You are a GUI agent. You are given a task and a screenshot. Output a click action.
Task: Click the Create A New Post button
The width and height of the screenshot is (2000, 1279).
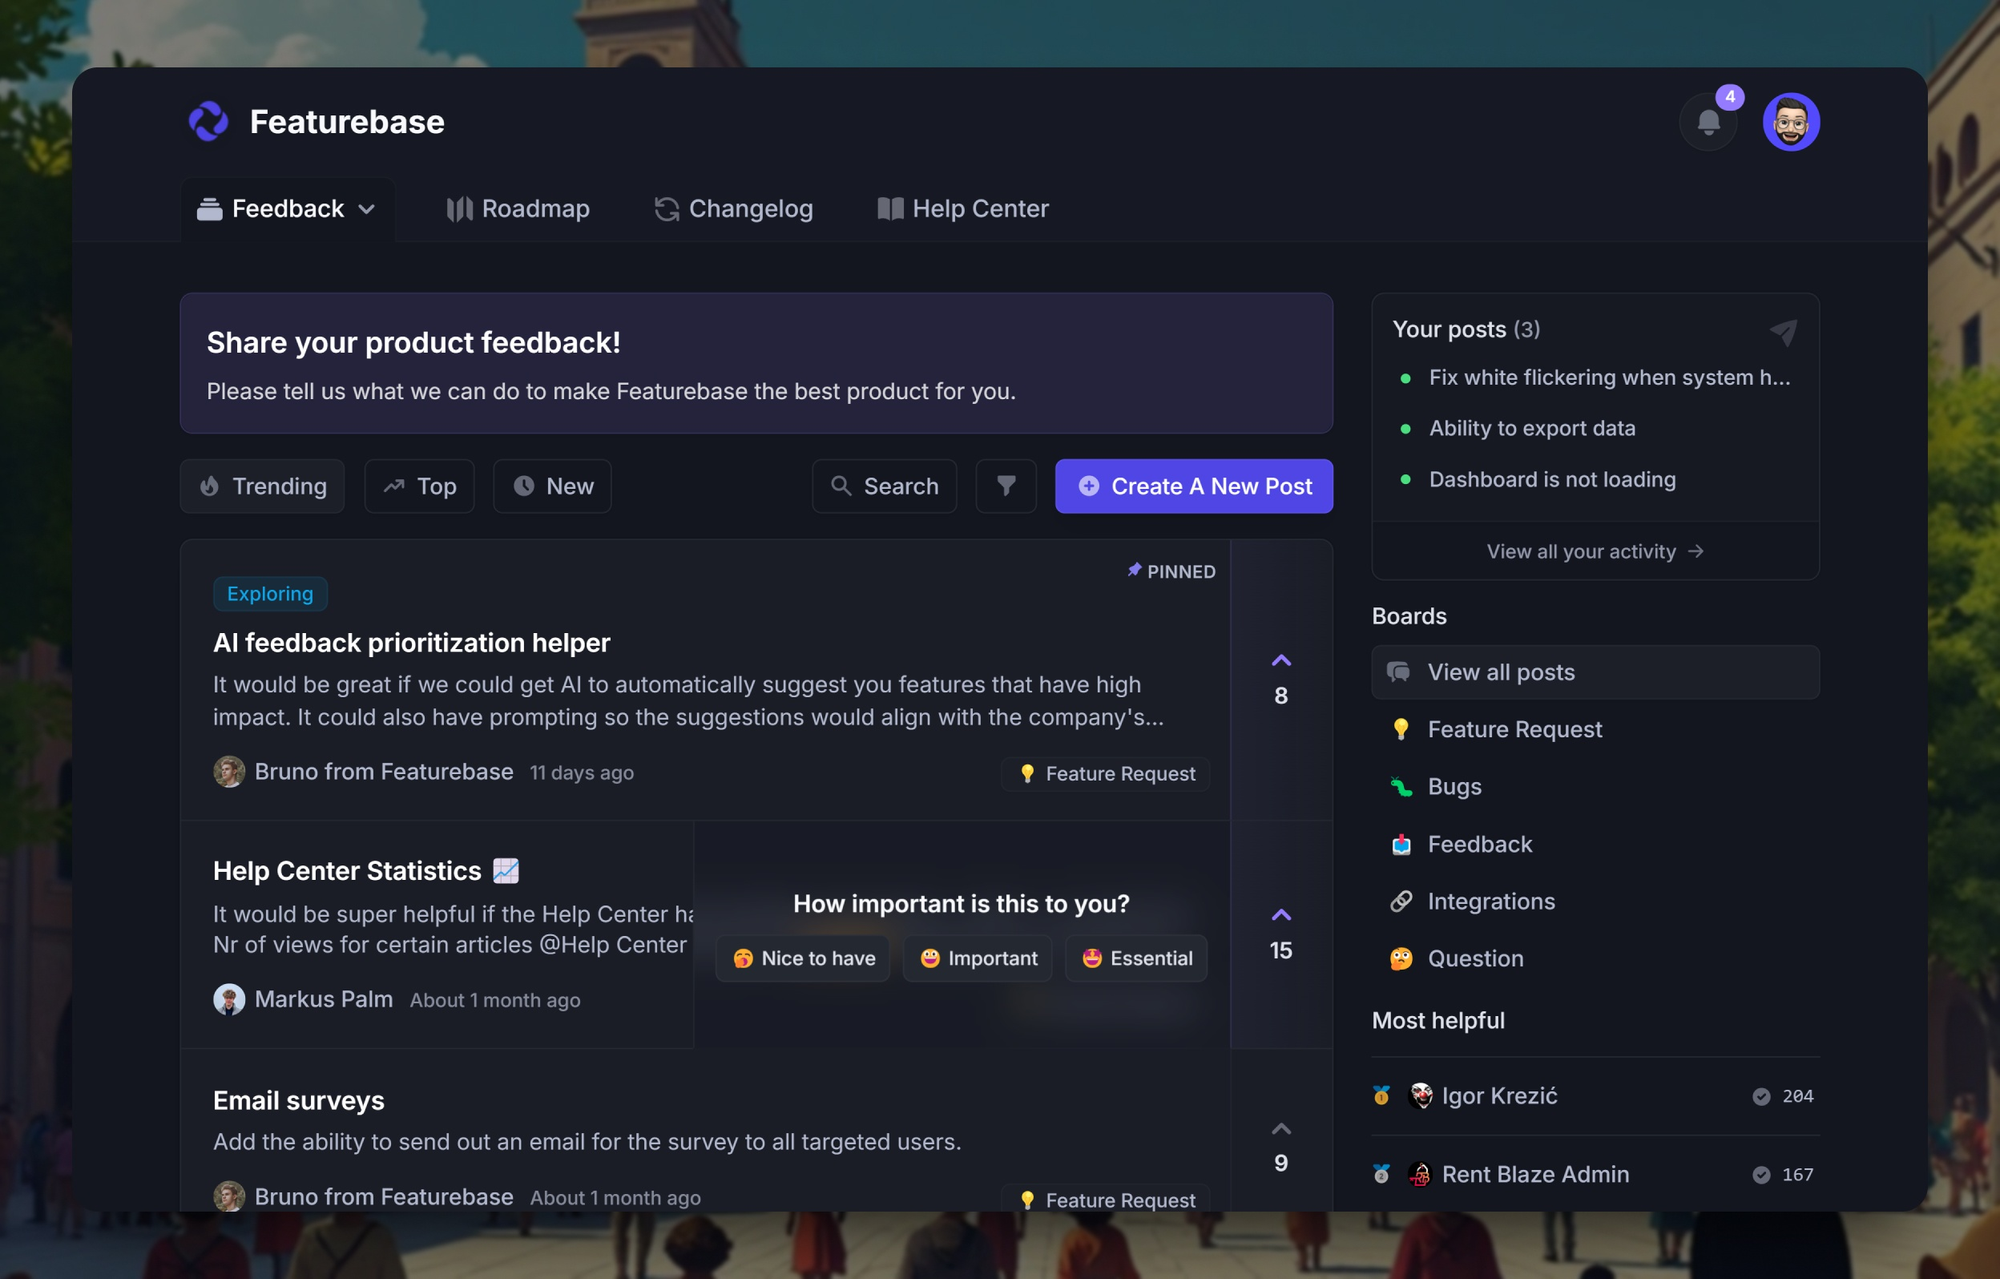(x=1193, y=486)
